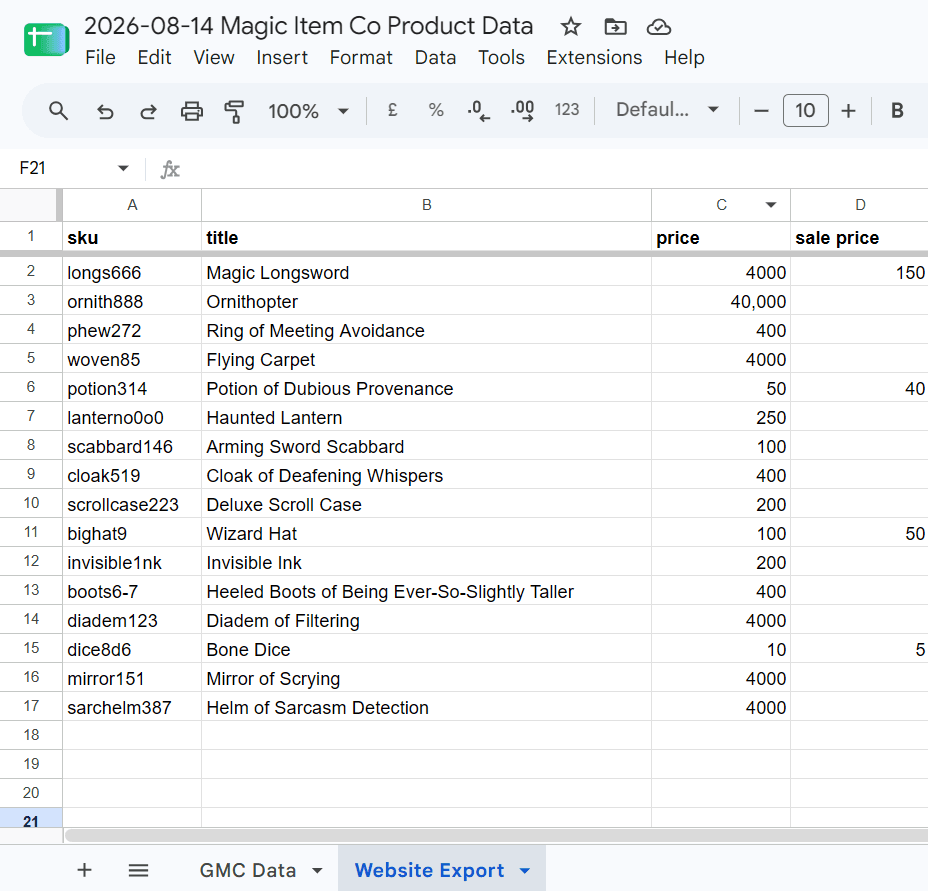Select the 40,000 price cell
The height and width of the screenshot is (891, 928).
click(721, 301)
